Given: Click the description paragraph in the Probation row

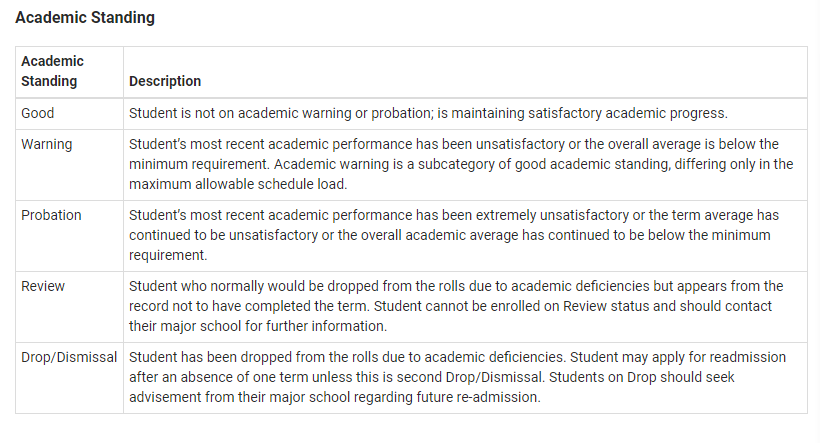Looking at the screenshot, I should tap(460, 235).
